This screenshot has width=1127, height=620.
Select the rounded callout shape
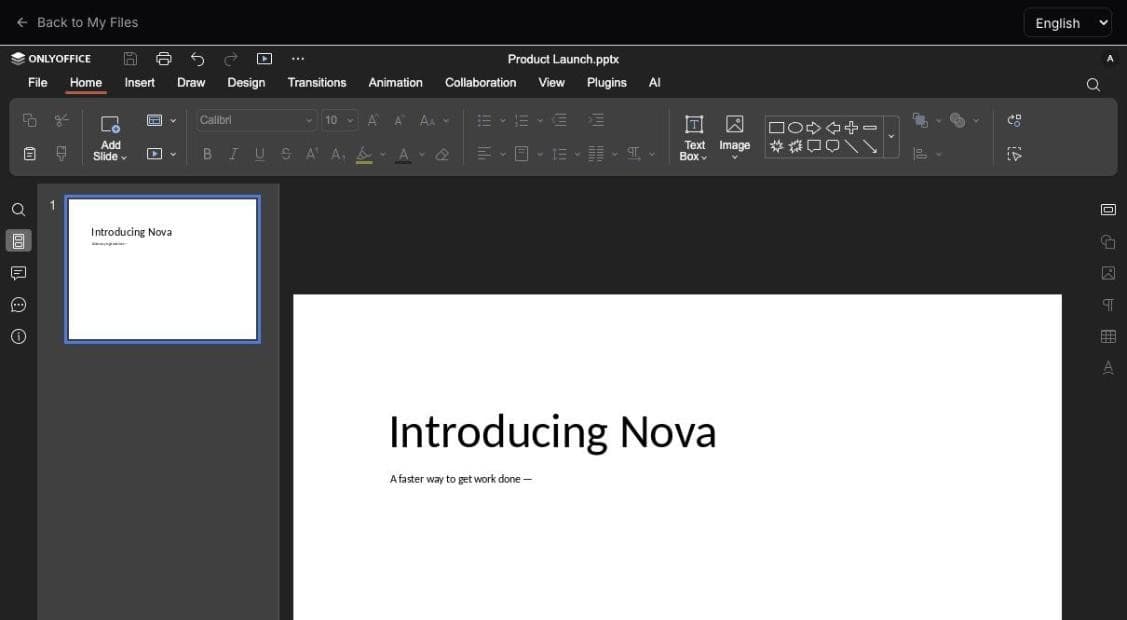click(x=832, y=147)
